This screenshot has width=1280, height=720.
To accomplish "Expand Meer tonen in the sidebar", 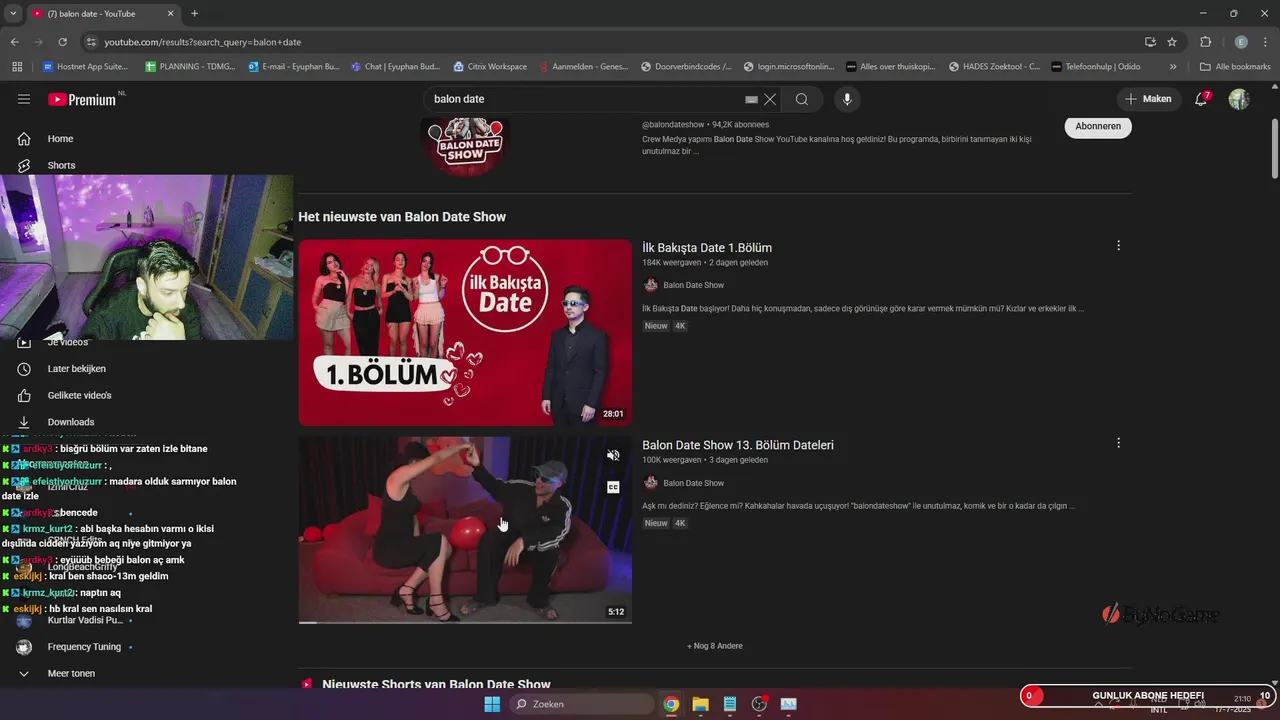I will coord(71,674).
